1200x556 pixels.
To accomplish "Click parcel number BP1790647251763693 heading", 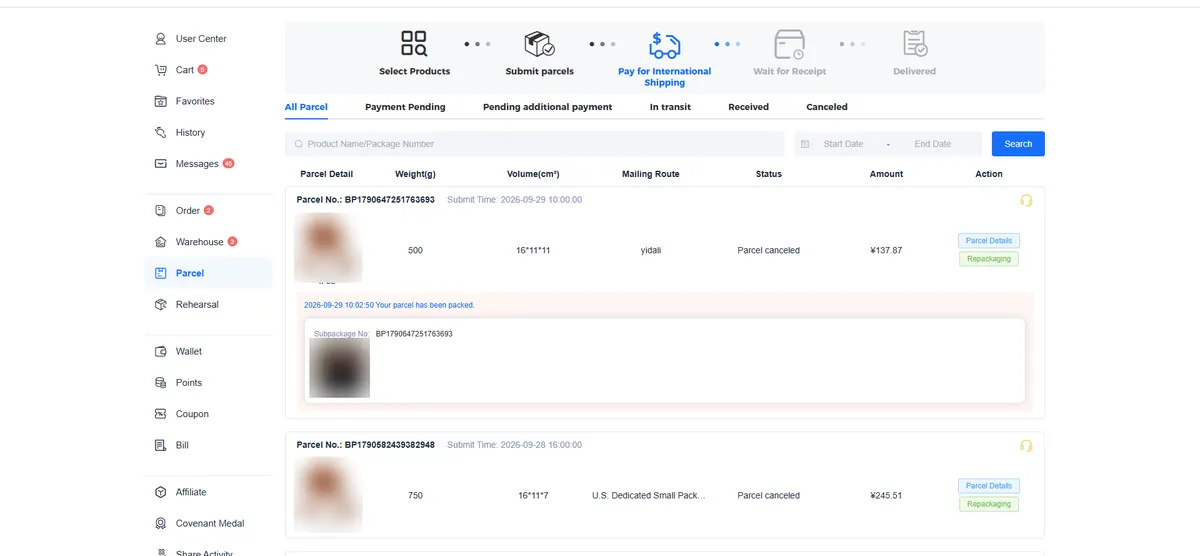I will 365,200.
